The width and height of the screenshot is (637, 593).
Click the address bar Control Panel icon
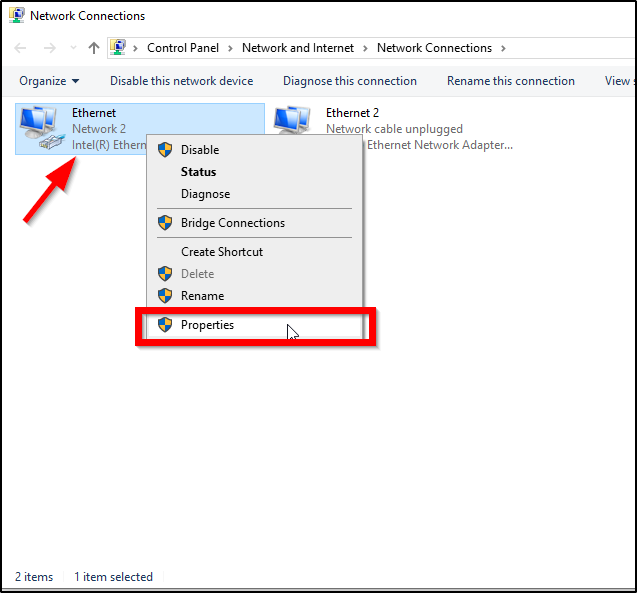(119, 48)
